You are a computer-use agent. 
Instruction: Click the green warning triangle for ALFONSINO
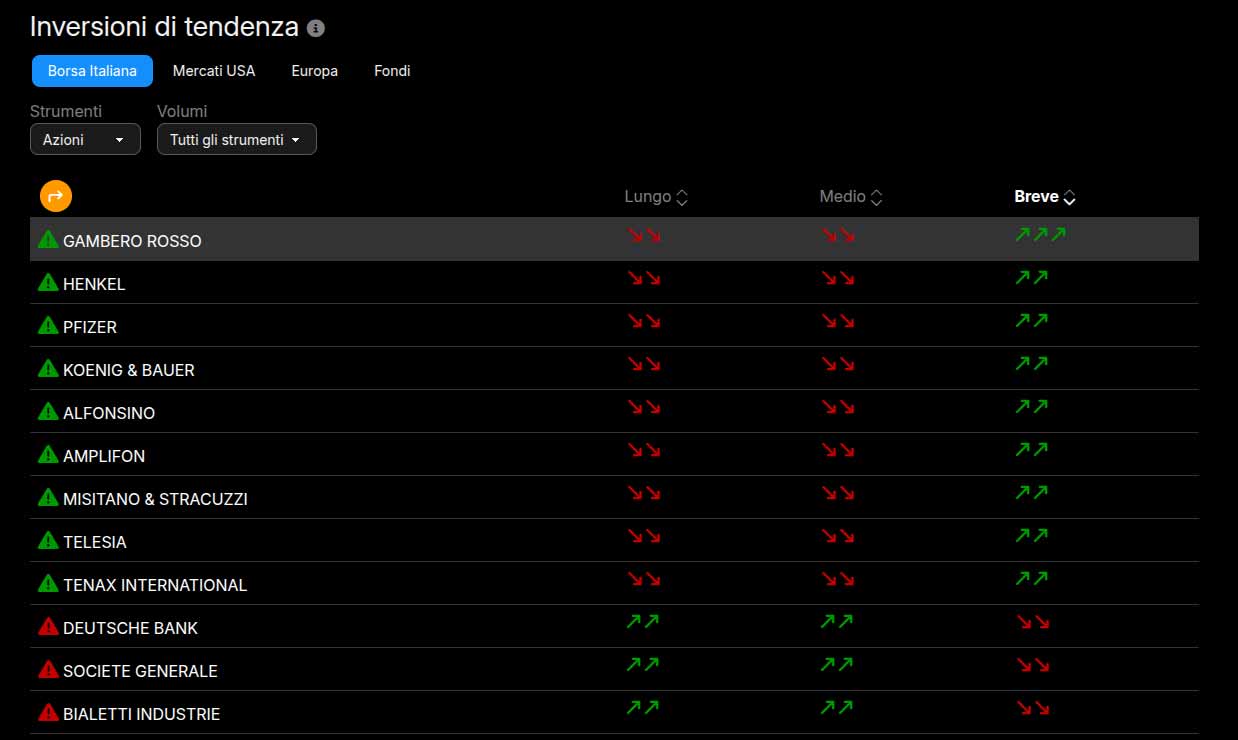(x=48, y=411)
